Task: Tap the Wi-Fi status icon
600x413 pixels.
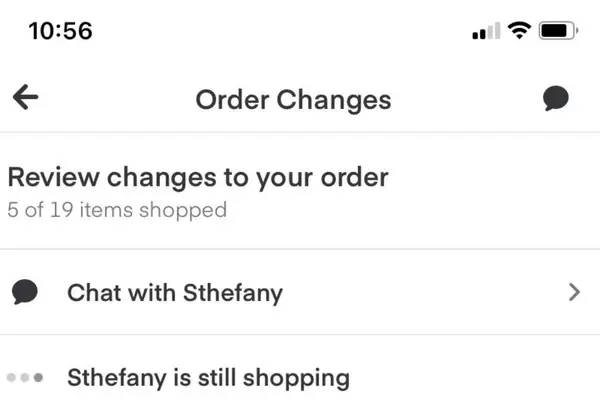Action: (x=518, y=31)
